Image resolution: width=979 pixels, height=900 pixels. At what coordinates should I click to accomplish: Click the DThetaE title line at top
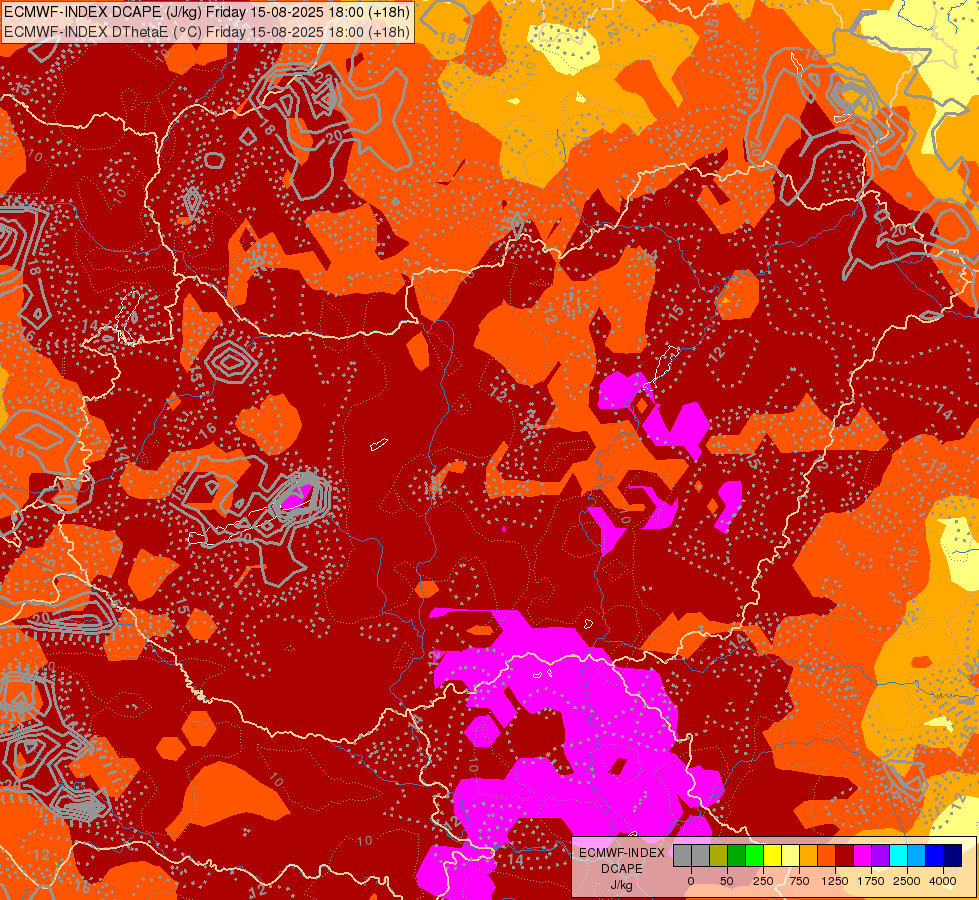(x=207, y=31)
